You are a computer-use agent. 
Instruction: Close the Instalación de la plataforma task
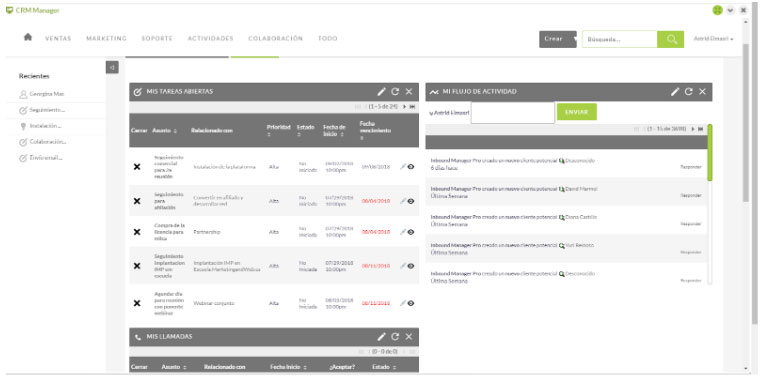click(137, 167)
